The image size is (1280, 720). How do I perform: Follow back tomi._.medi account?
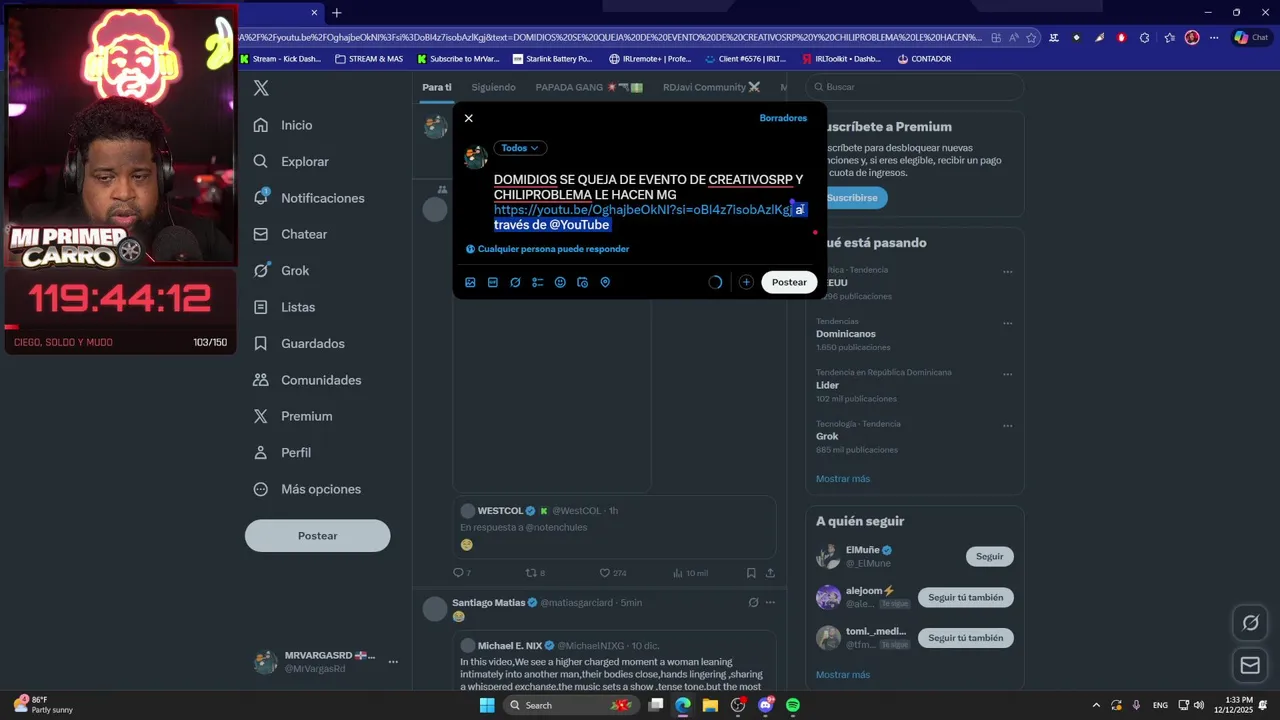(965, 638)
